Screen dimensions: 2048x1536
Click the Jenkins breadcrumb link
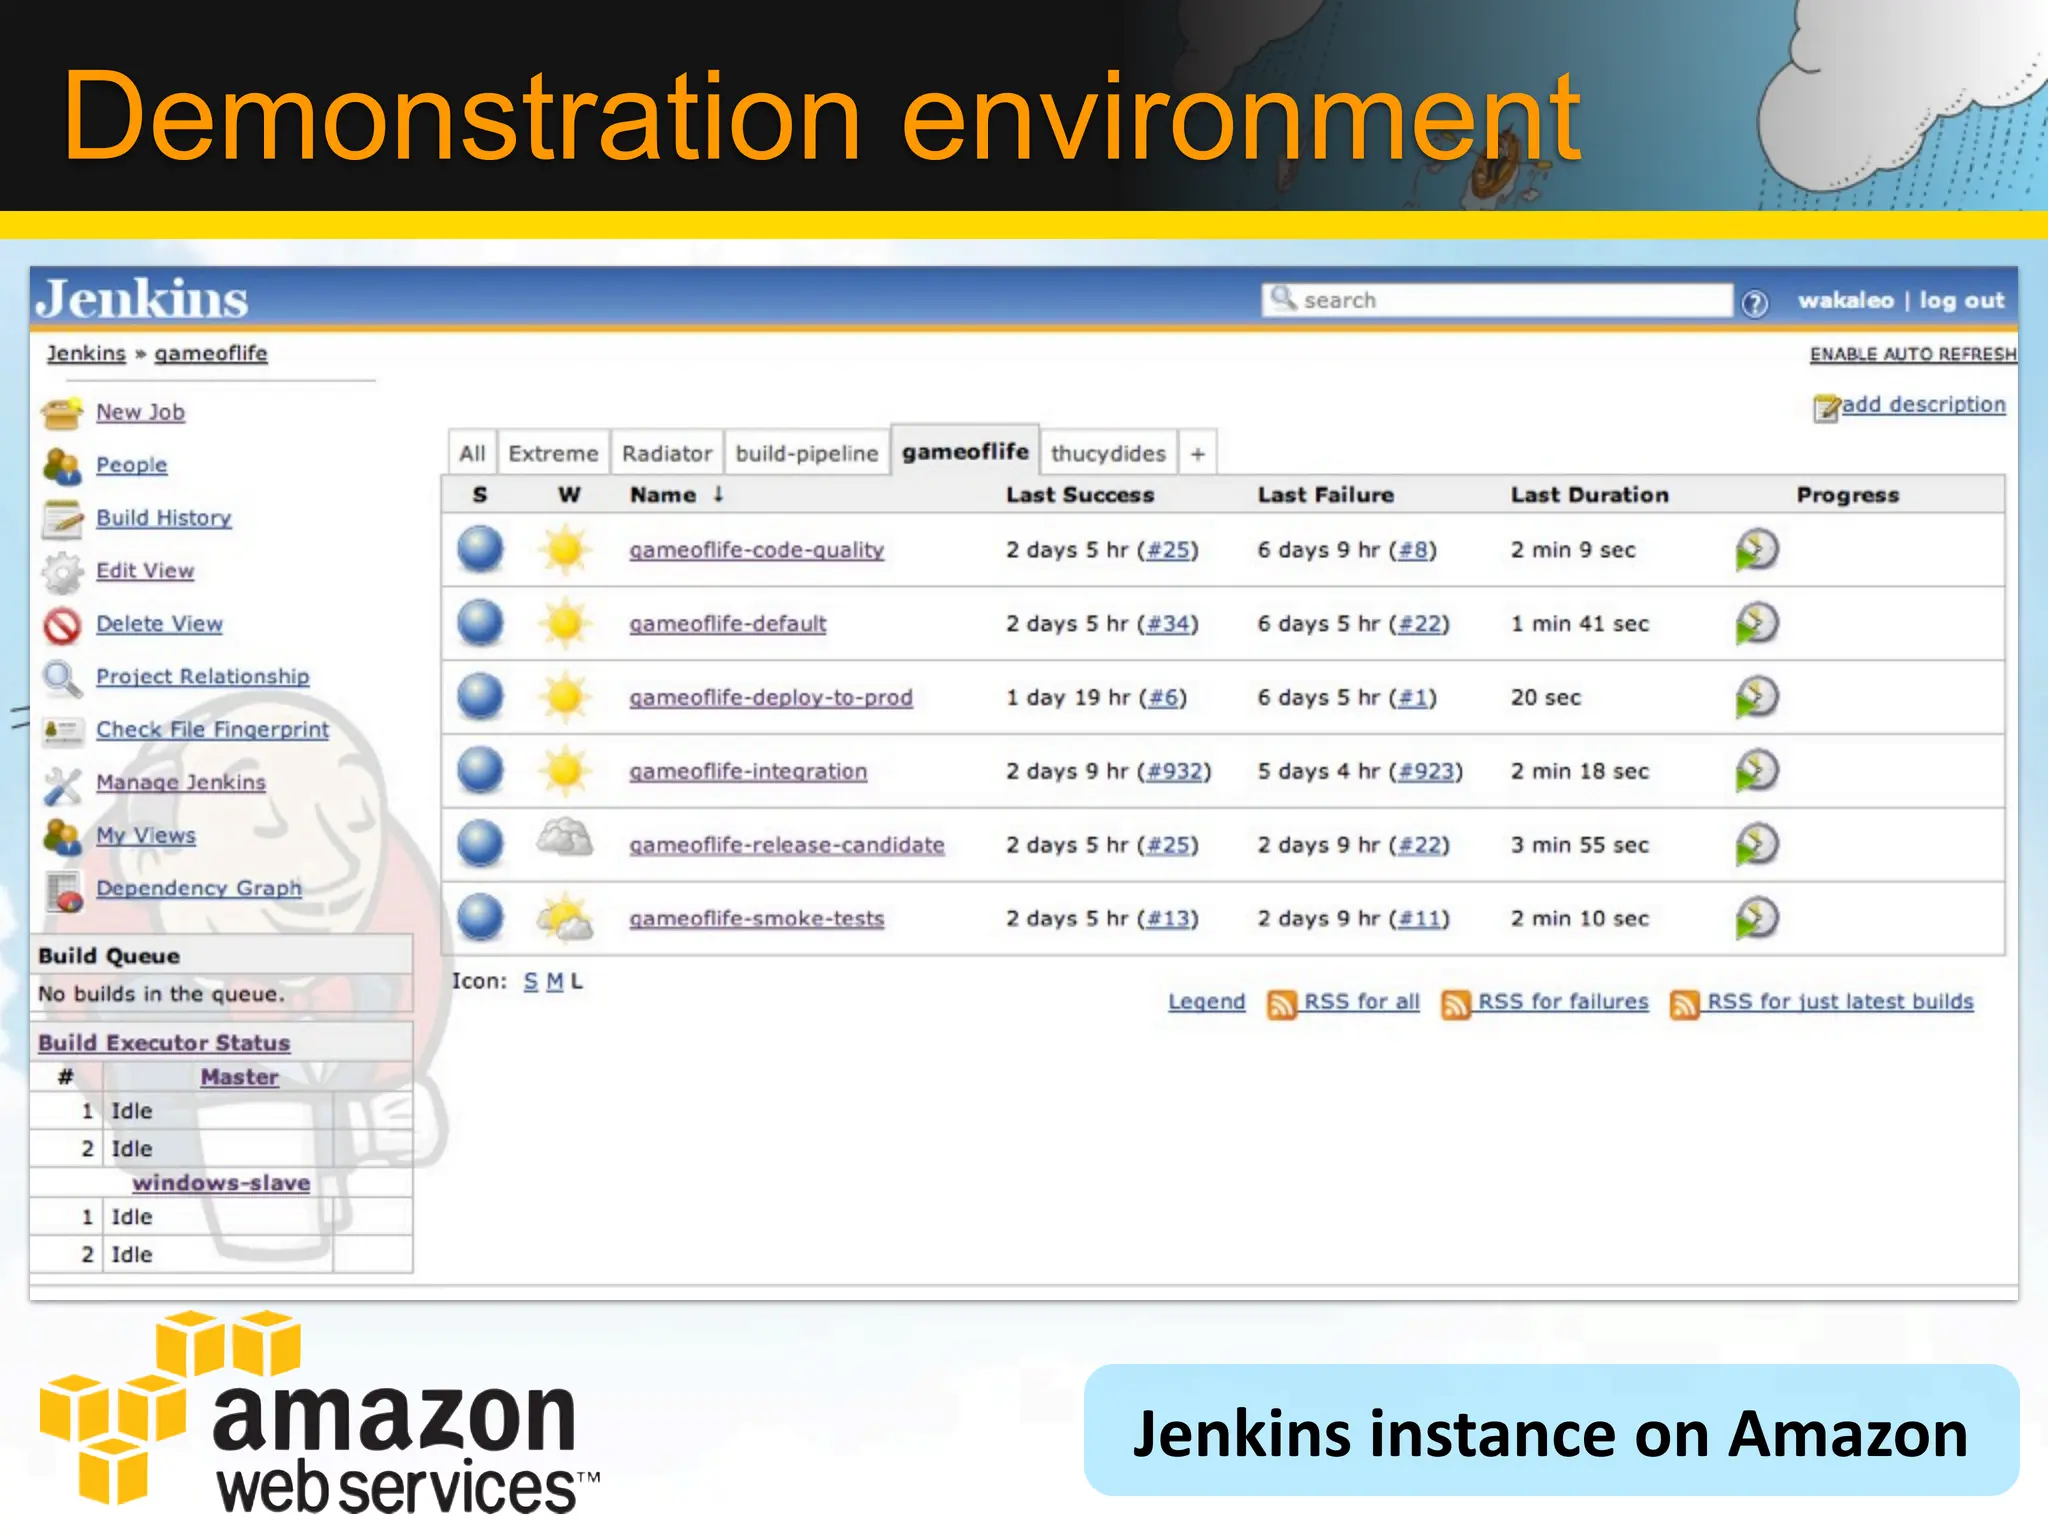pyautogui.click(x=86, y=354)
